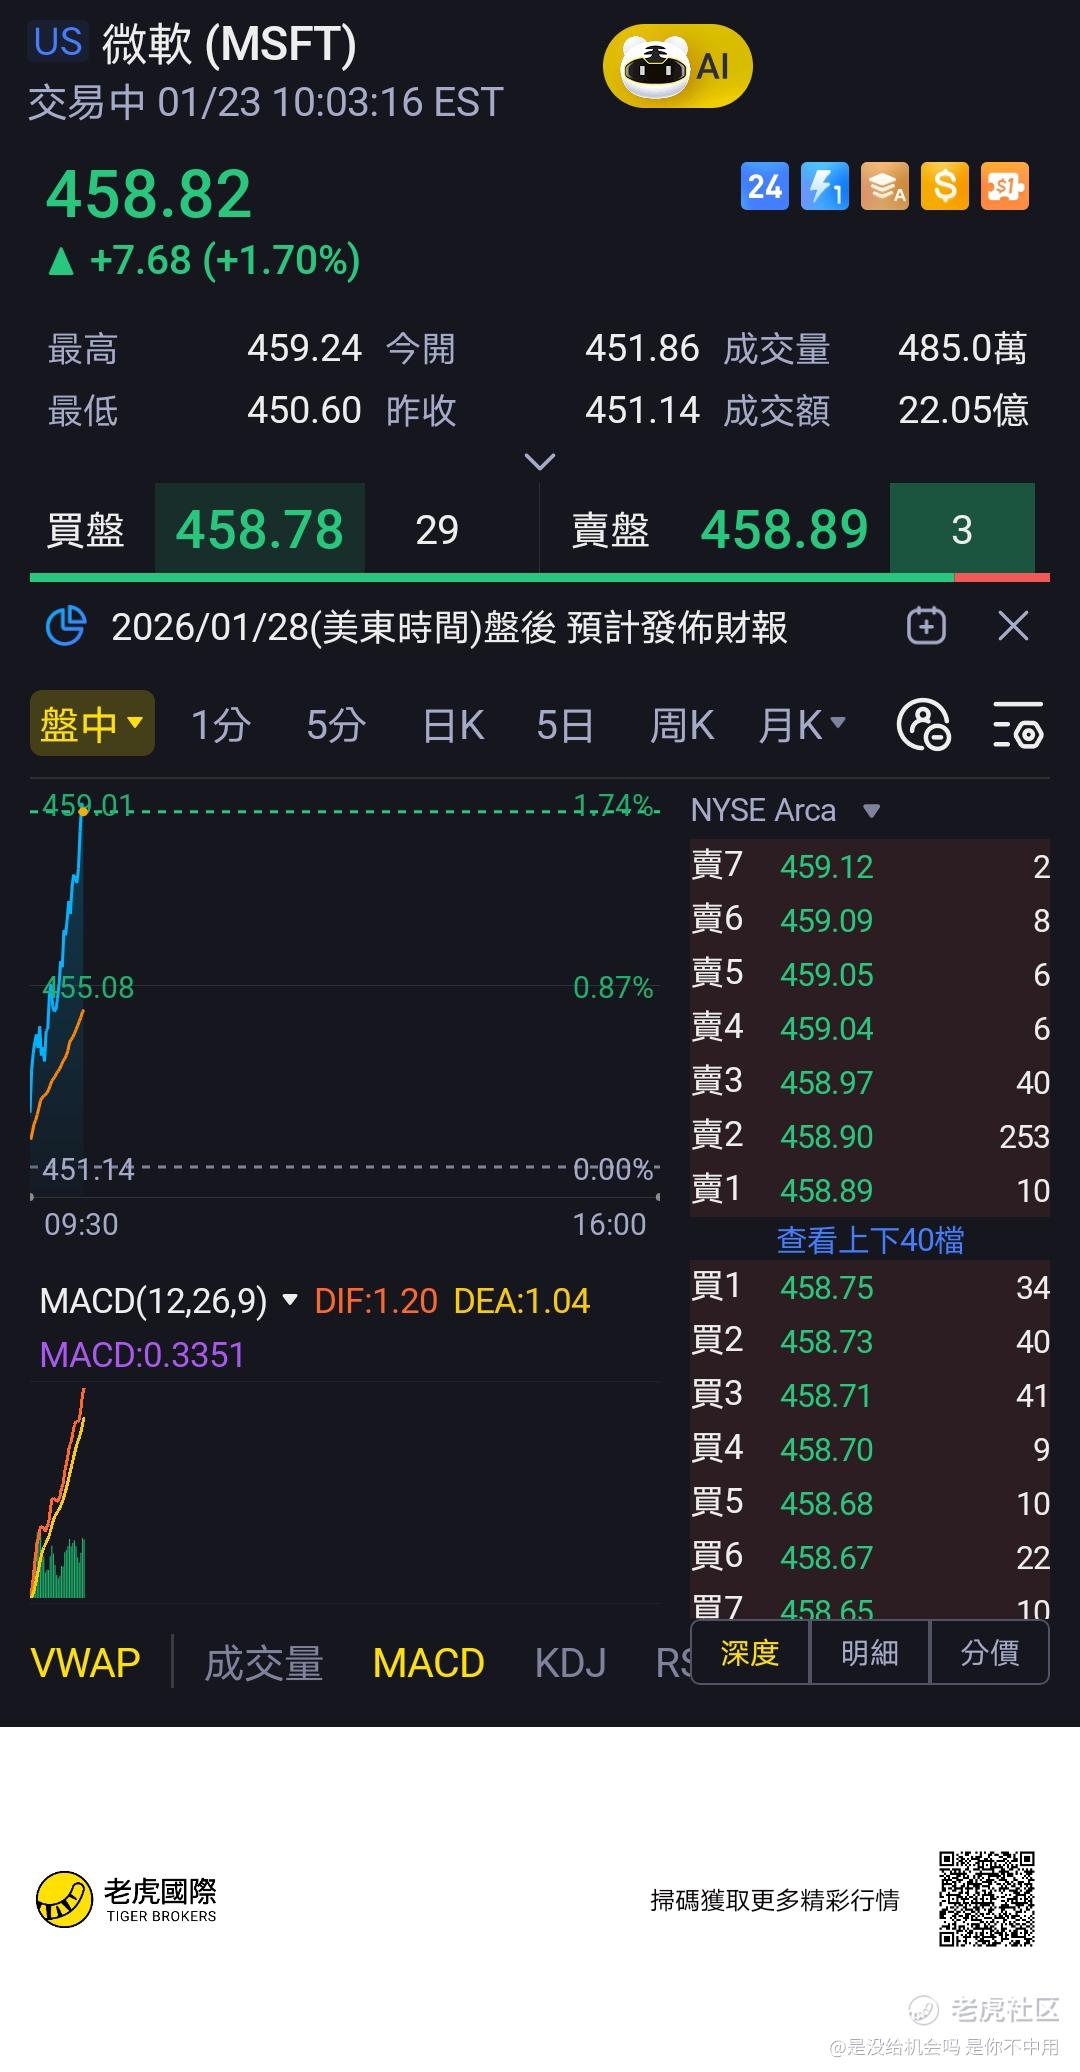
Task: Open MACD(12,26,9) parameter dropdown
Action: pyautogui.click(x=169, y=1301)
